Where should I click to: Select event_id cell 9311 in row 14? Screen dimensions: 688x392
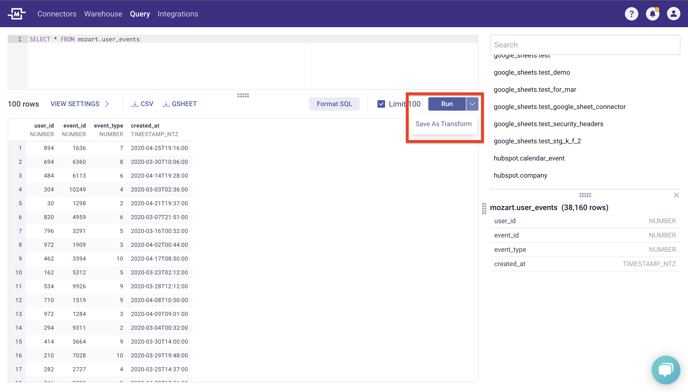tap(79, 328)
